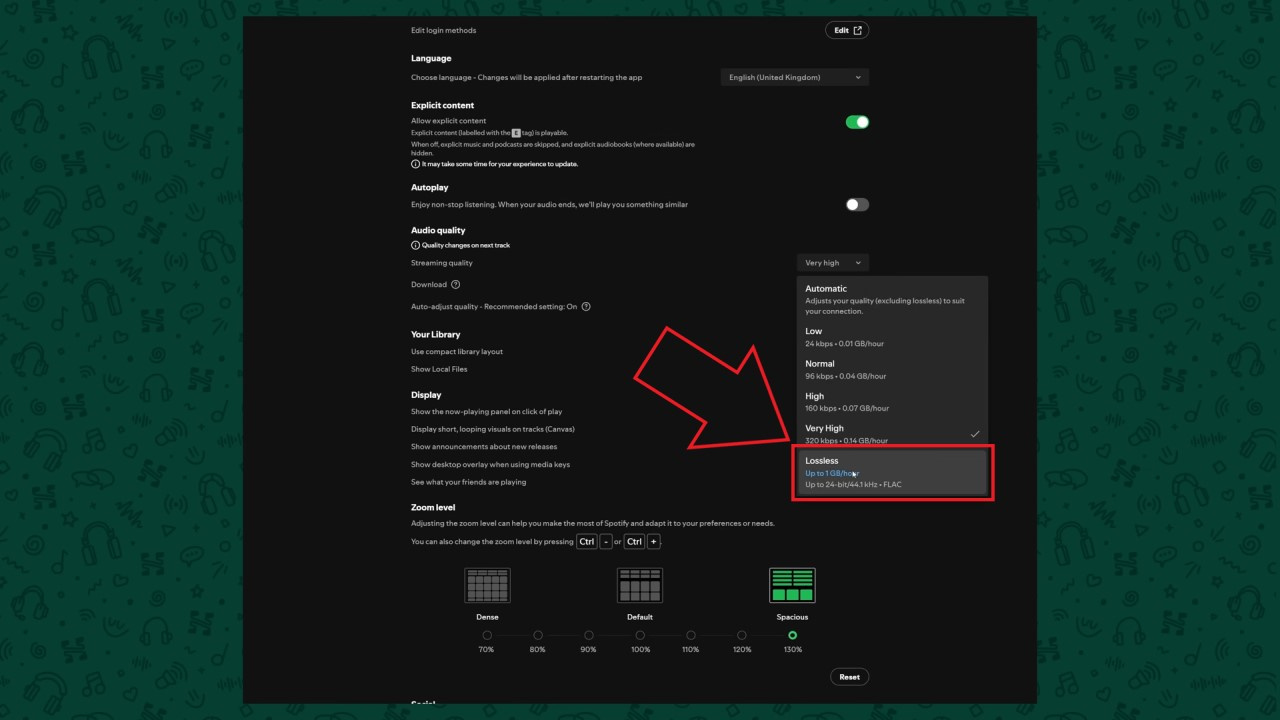Click the Auto-adjust quality help icon

point(586,307)
